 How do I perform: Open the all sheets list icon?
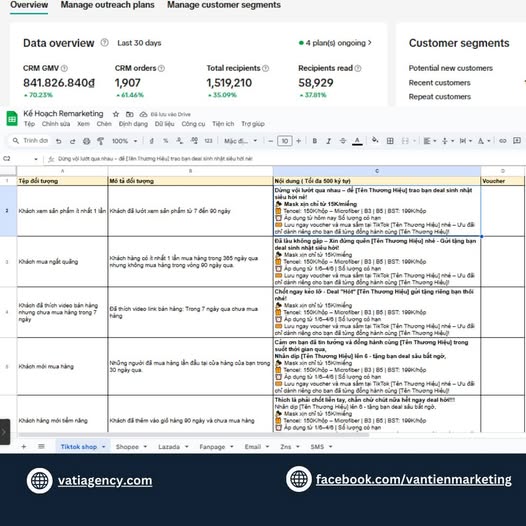[41, 446]
